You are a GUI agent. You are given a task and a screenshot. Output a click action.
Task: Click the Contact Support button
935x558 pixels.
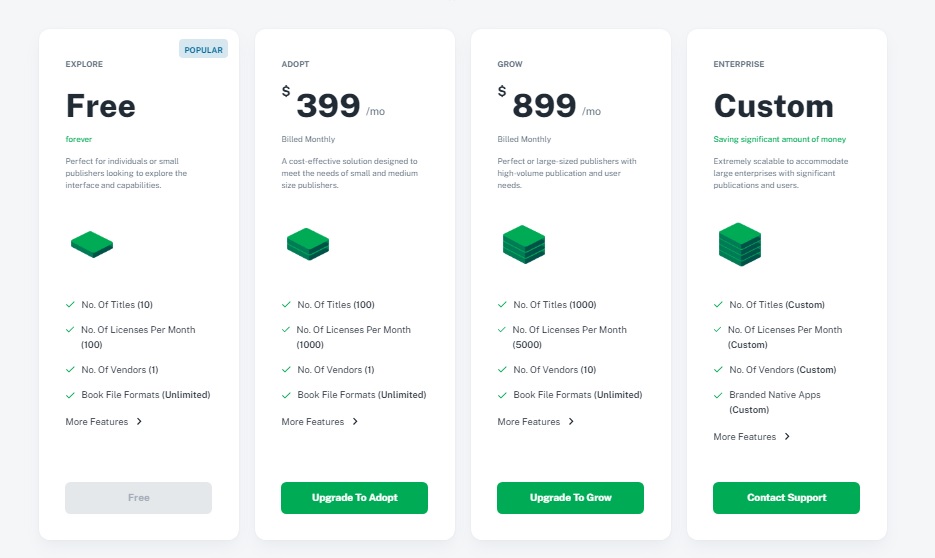(786, 498)
